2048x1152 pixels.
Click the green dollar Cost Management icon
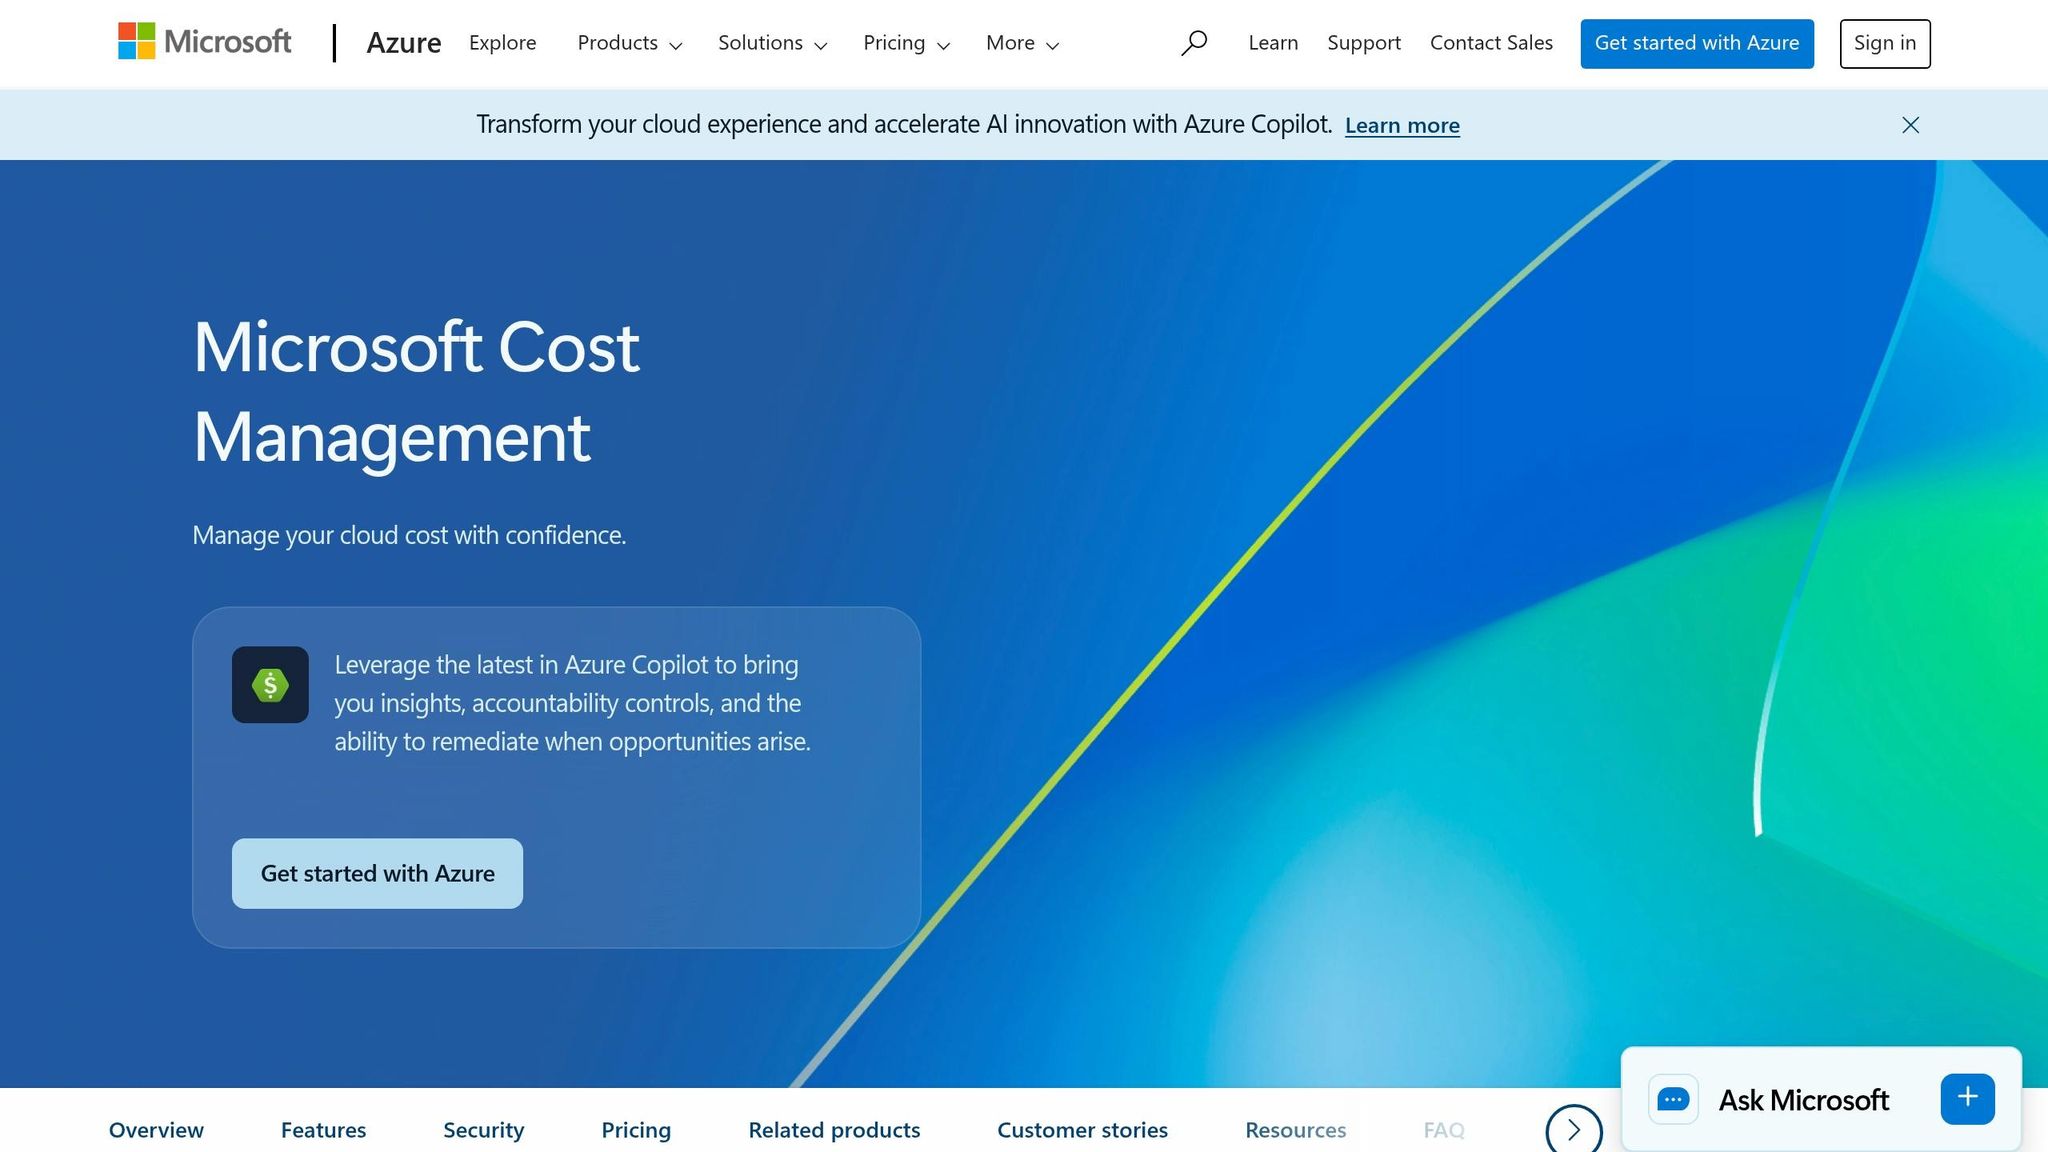click(270, 685)
